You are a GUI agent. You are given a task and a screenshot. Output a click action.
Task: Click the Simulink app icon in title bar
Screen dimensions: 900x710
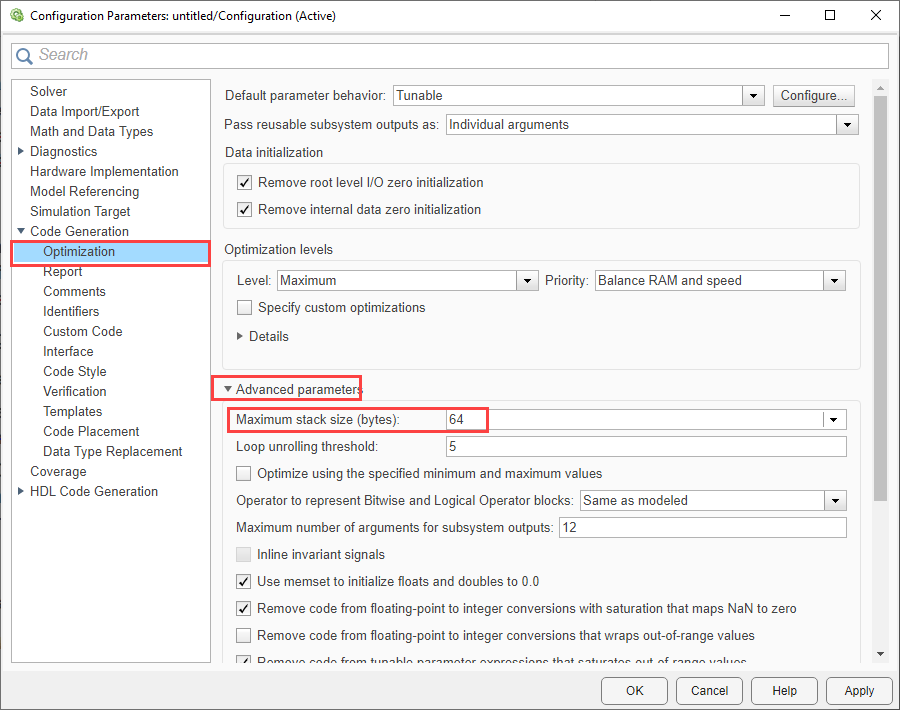(x=15, y=16)
